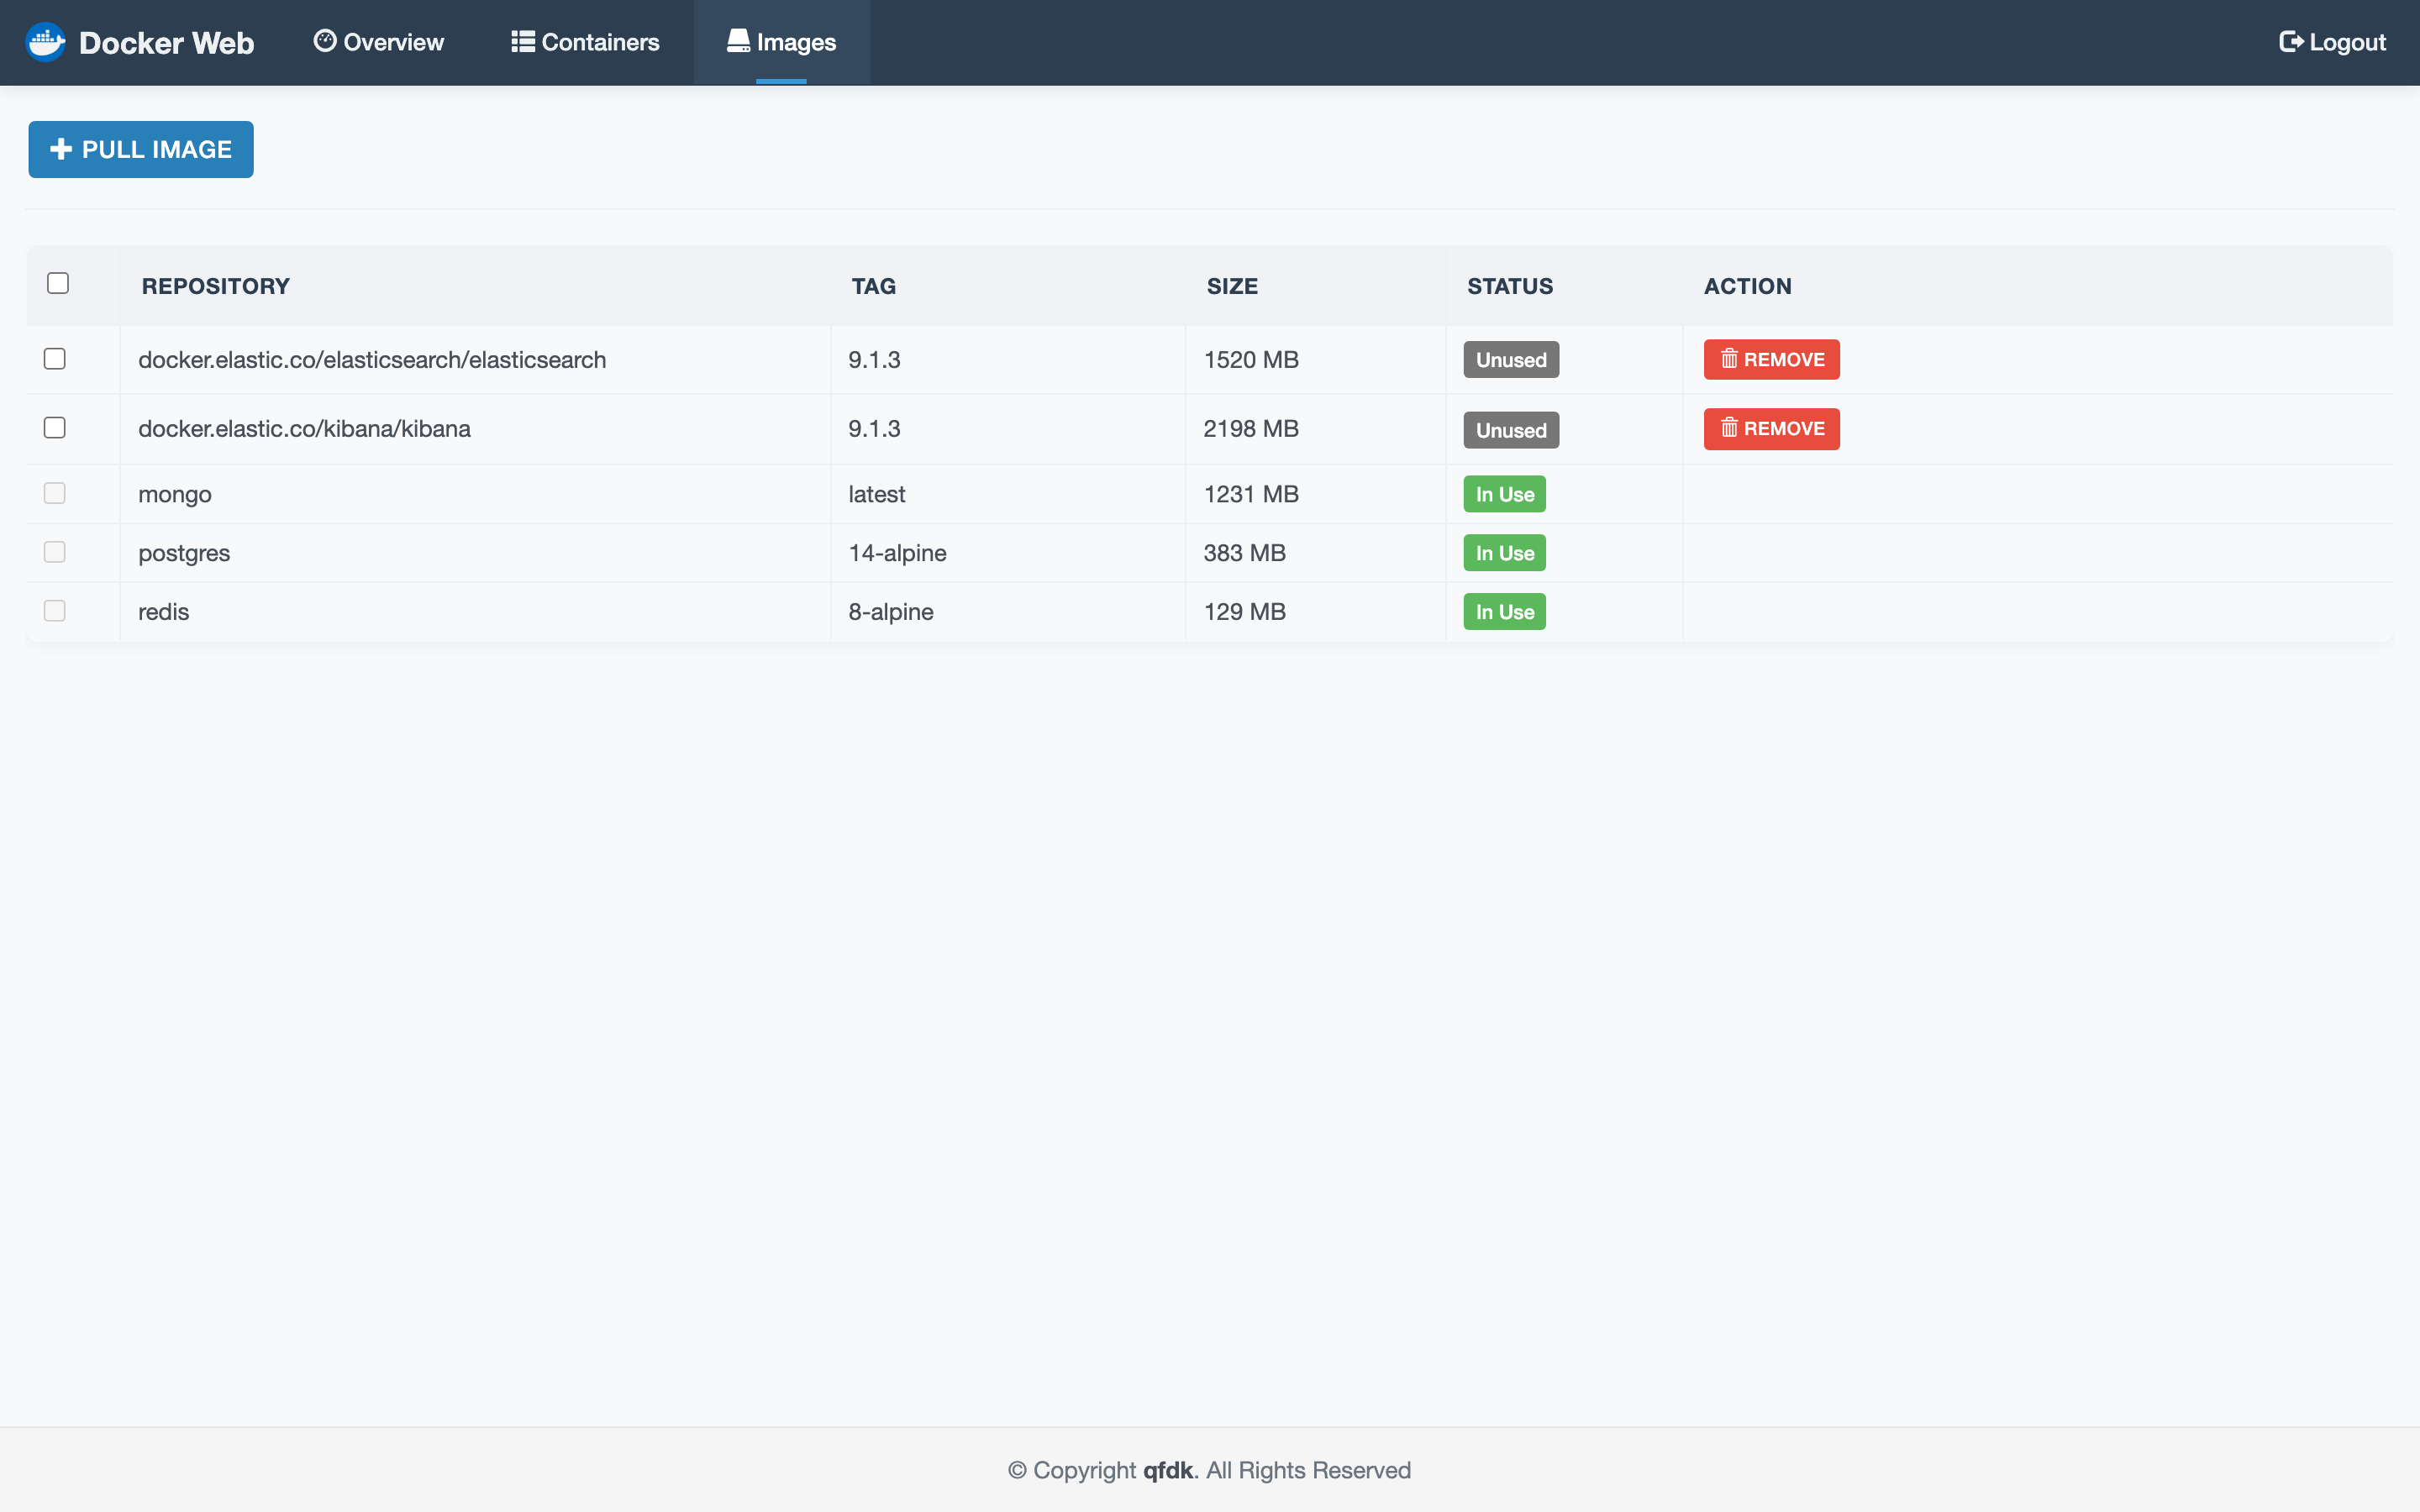This screenshot has height=1512, width=2420.
Task: Click the PULL IMAGE button
Action: point(141,149)
